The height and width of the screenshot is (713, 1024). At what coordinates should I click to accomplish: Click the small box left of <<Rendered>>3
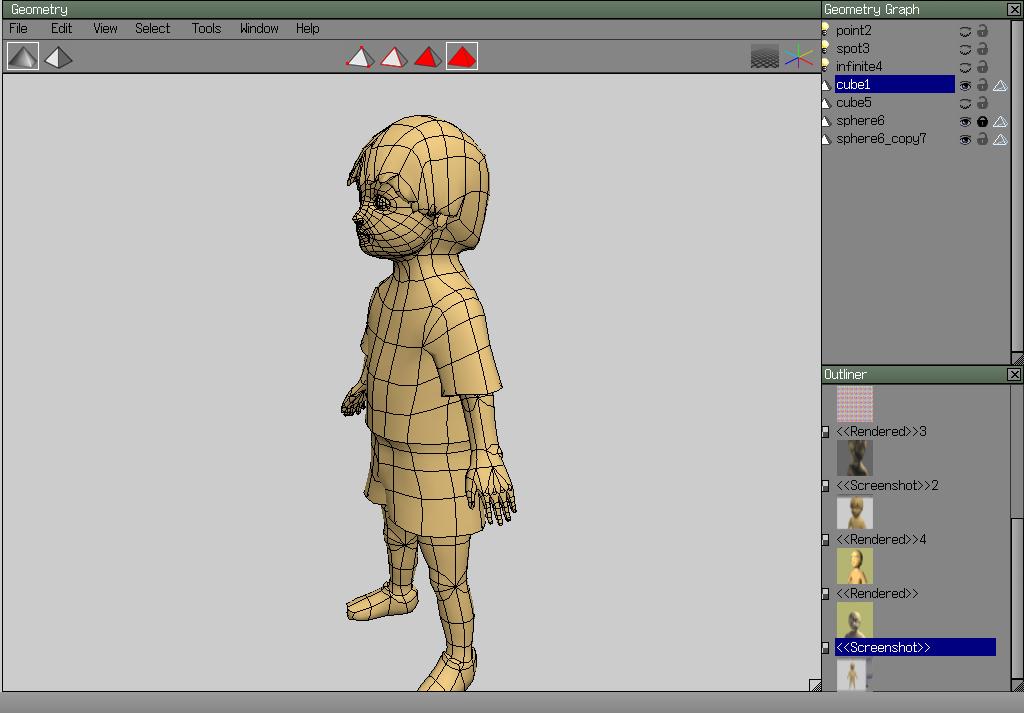[x=825, y=432]
